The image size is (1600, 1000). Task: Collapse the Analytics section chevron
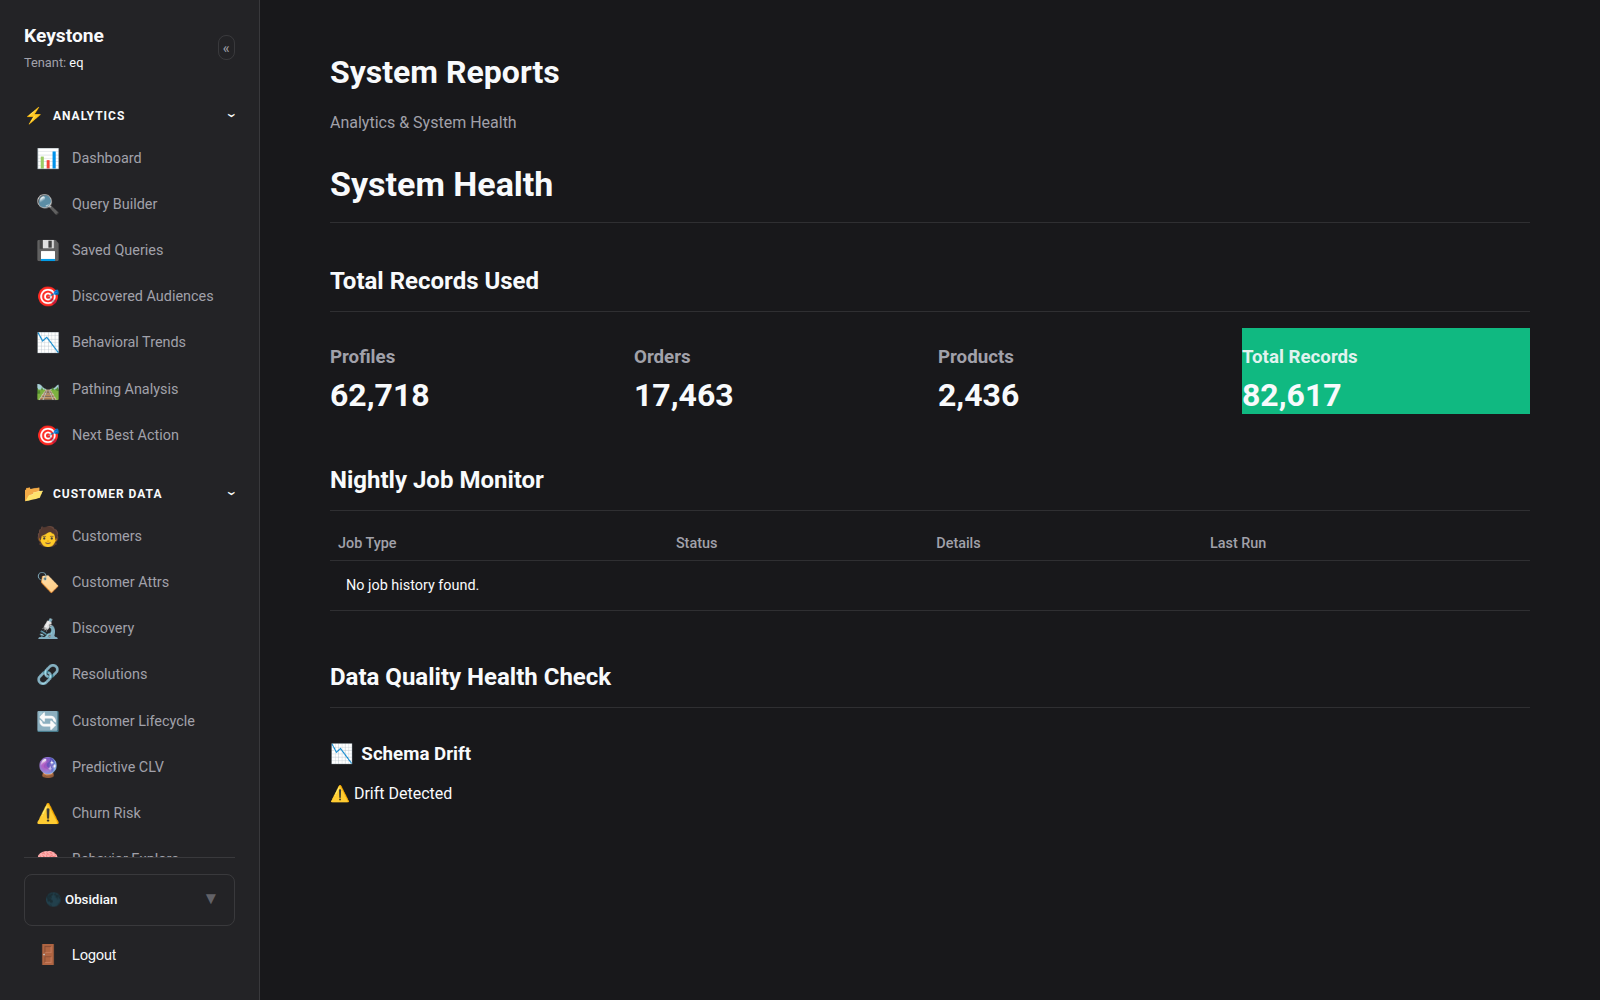coord(231,115)
